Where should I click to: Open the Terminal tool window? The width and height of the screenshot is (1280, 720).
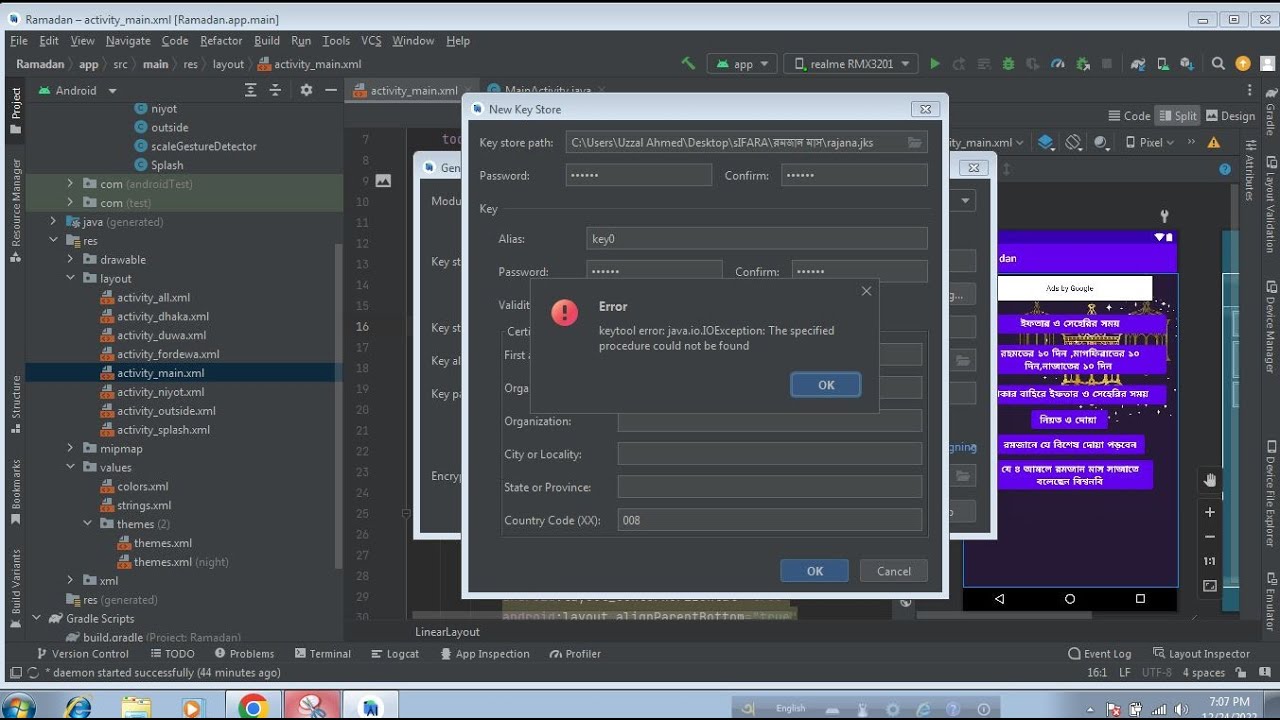[322, 654]
